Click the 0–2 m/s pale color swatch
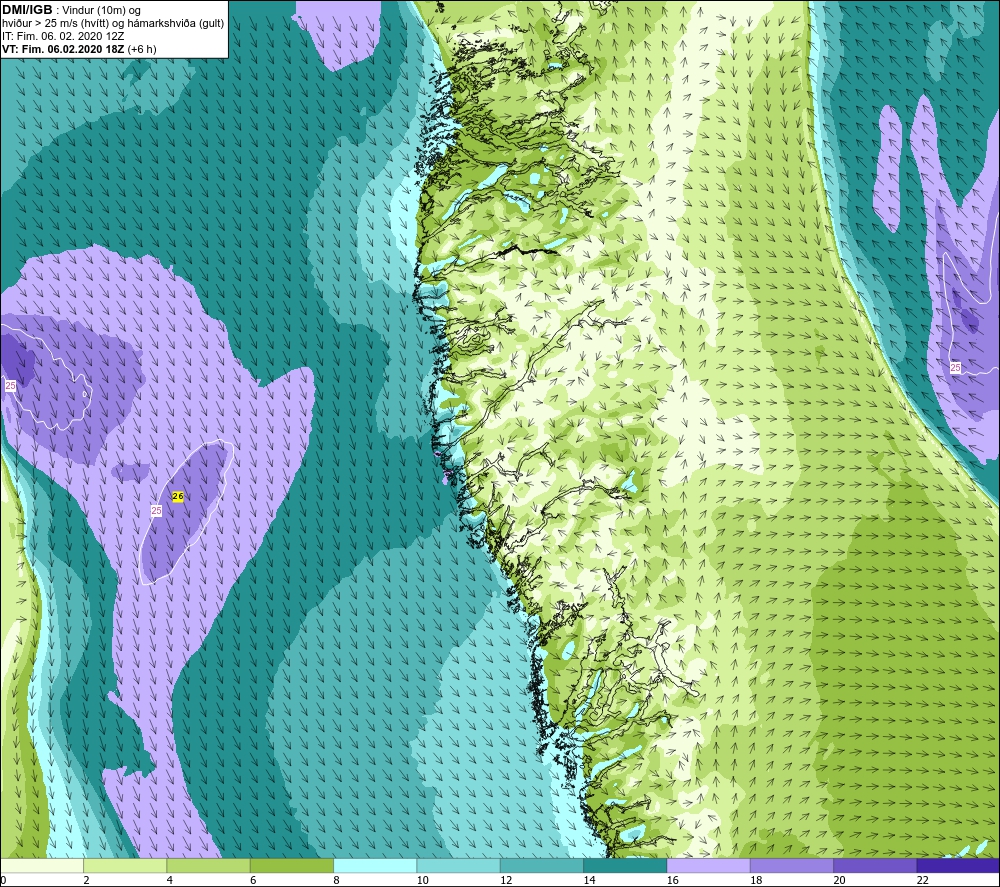 (x=41, y=865)
